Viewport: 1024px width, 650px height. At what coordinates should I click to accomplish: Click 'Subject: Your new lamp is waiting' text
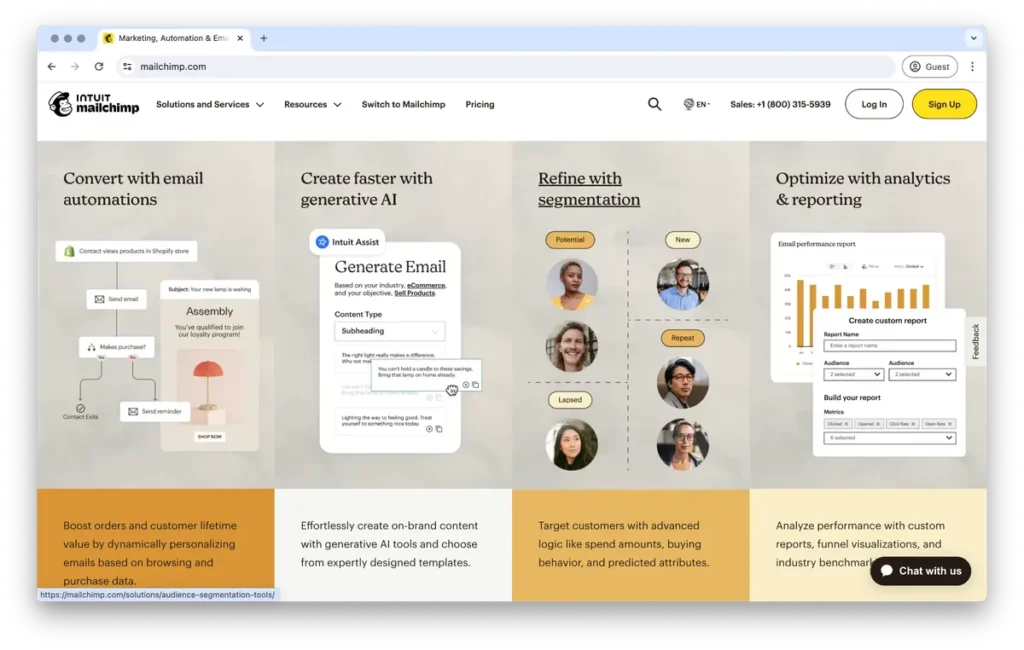(x=210, y=289)
